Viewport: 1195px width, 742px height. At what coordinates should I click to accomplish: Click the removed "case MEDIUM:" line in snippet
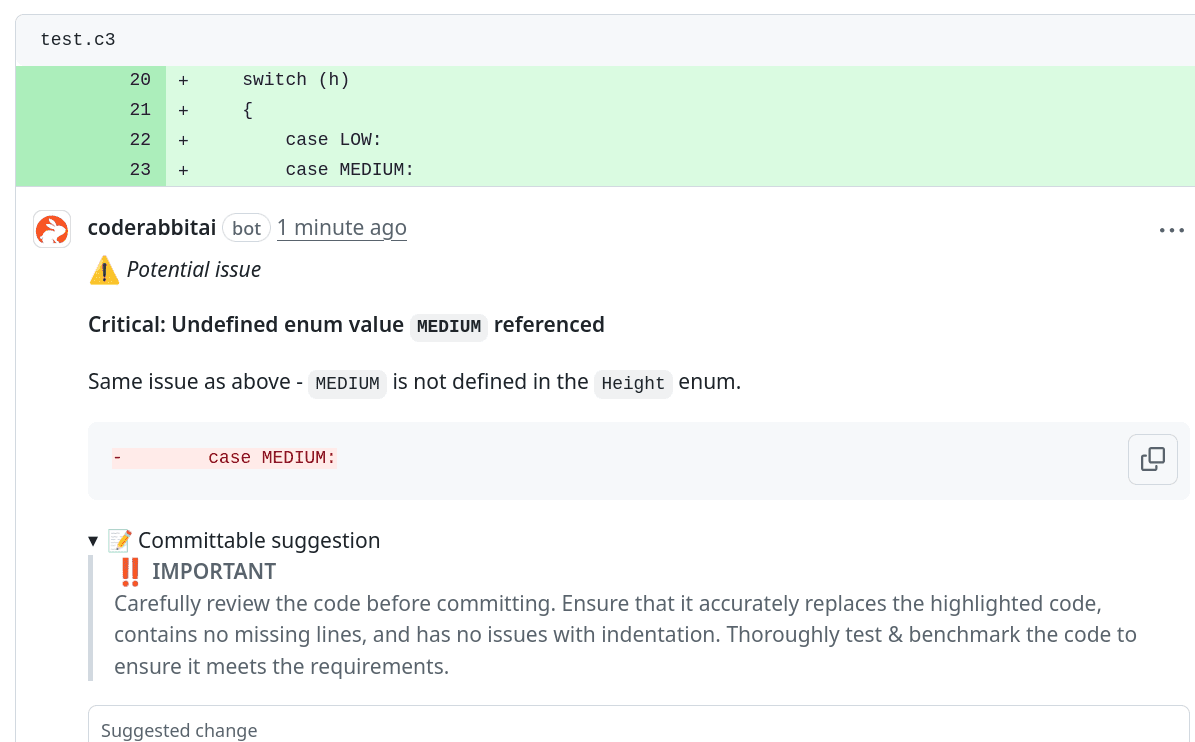tap(272, 458)
